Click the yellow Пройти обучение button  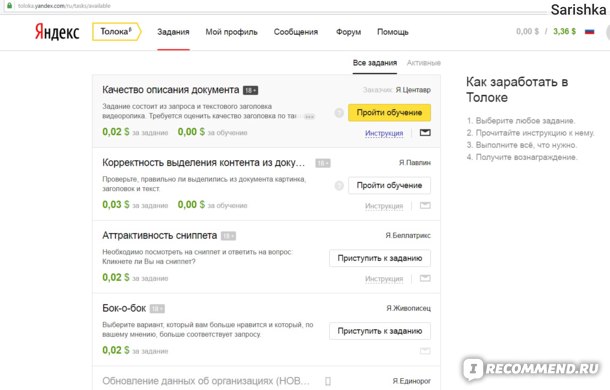[389, 112]
